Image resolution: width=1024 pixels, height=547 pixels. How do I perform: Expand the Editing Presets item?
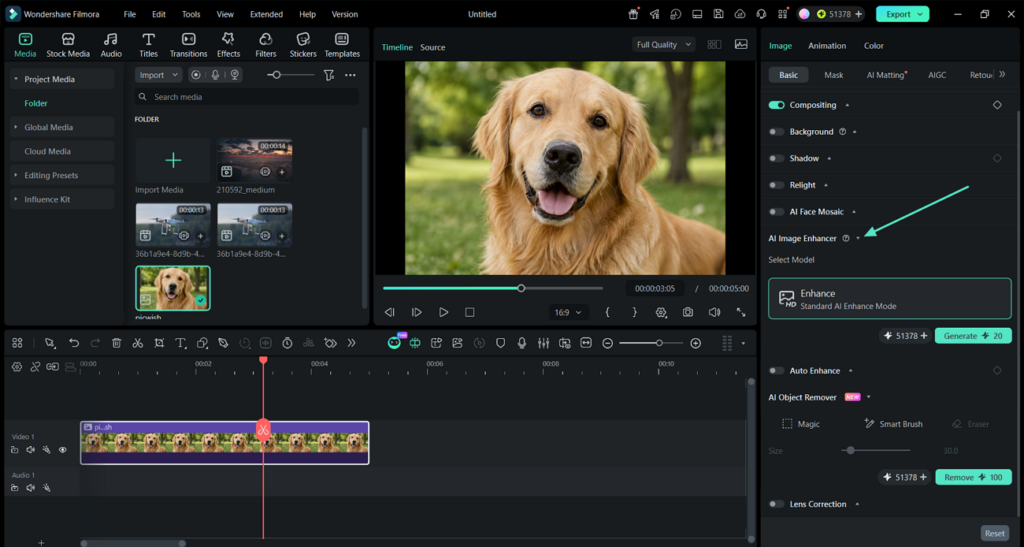click(16, 175)
